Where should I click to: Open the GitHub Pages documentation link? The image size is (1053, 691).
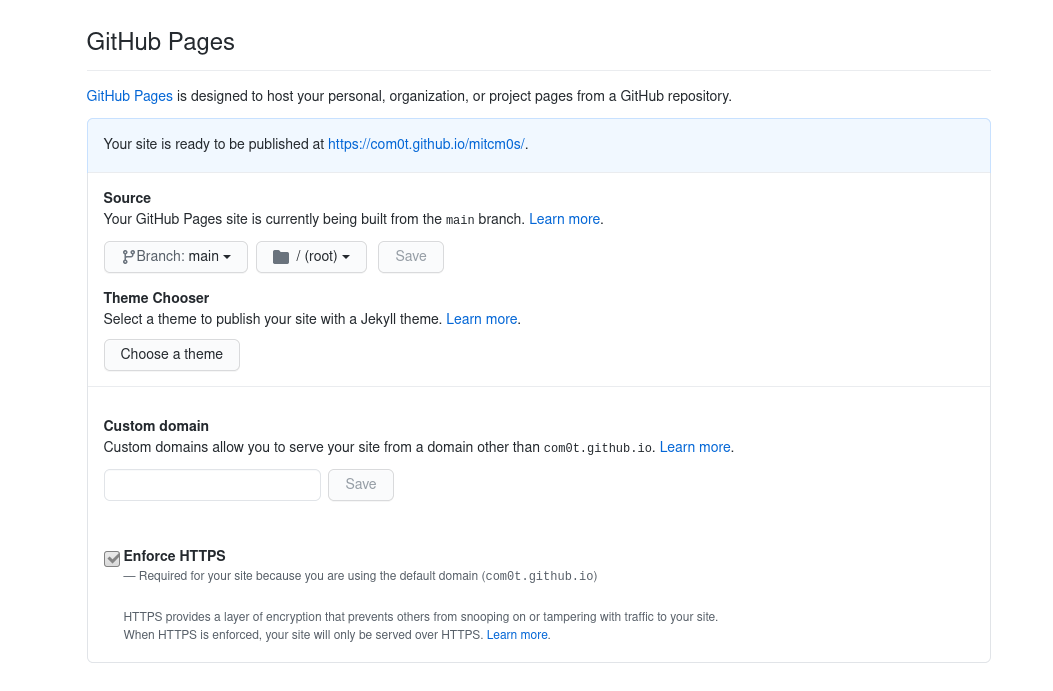click(130, 97)
